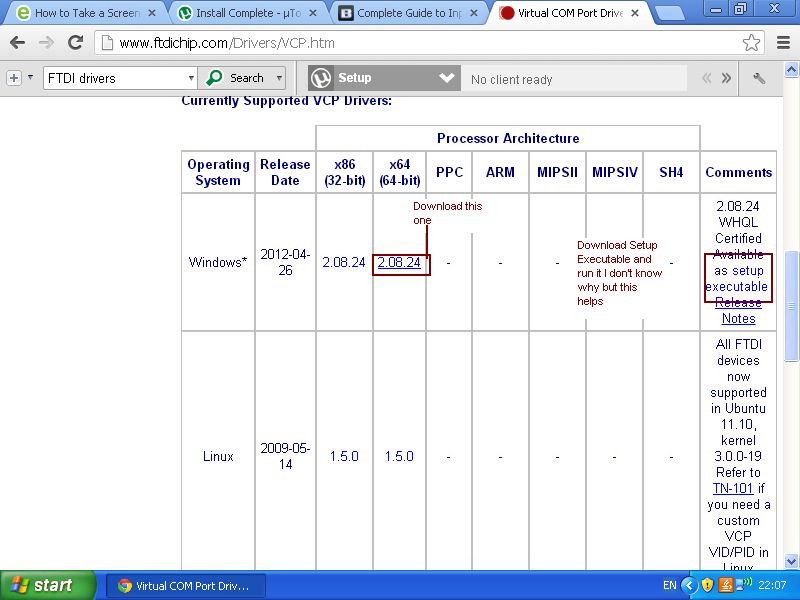800x600 pixels.
Task: Click the vertical scrollbar thumb
Action: point(791,306)
